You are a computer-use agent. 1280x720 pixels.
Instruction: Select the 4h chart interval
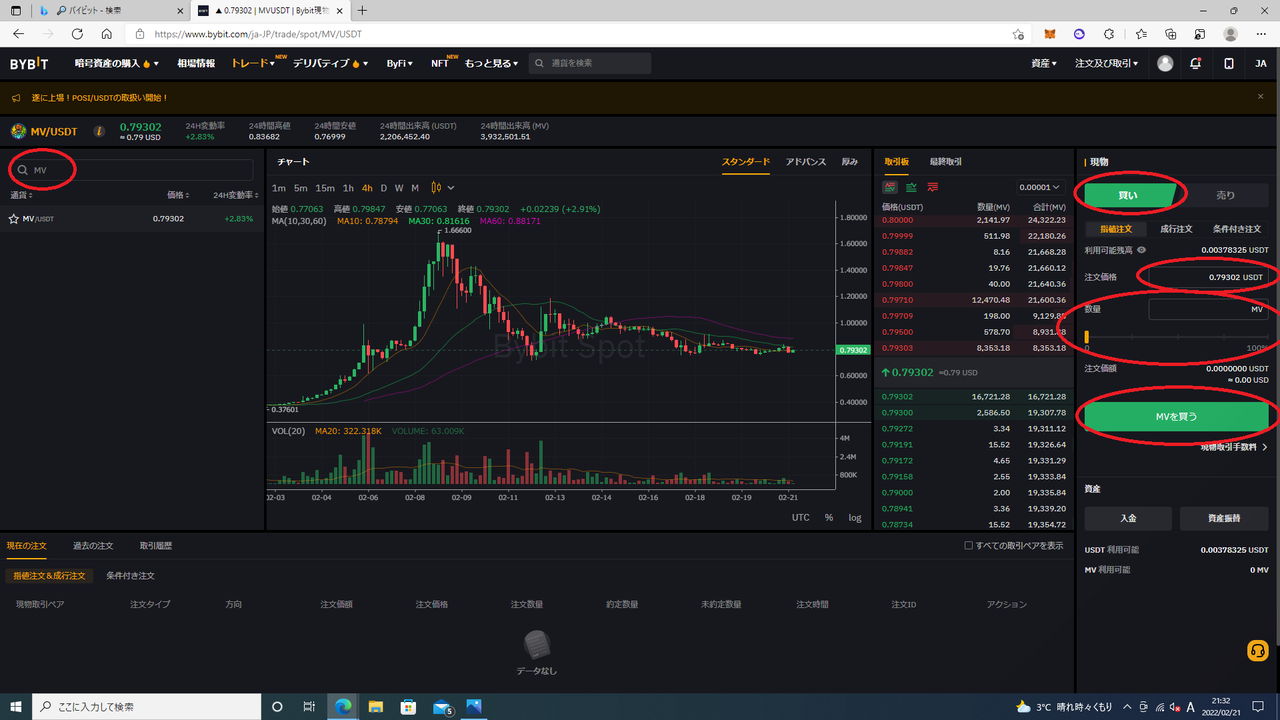[x=367, y=188]
